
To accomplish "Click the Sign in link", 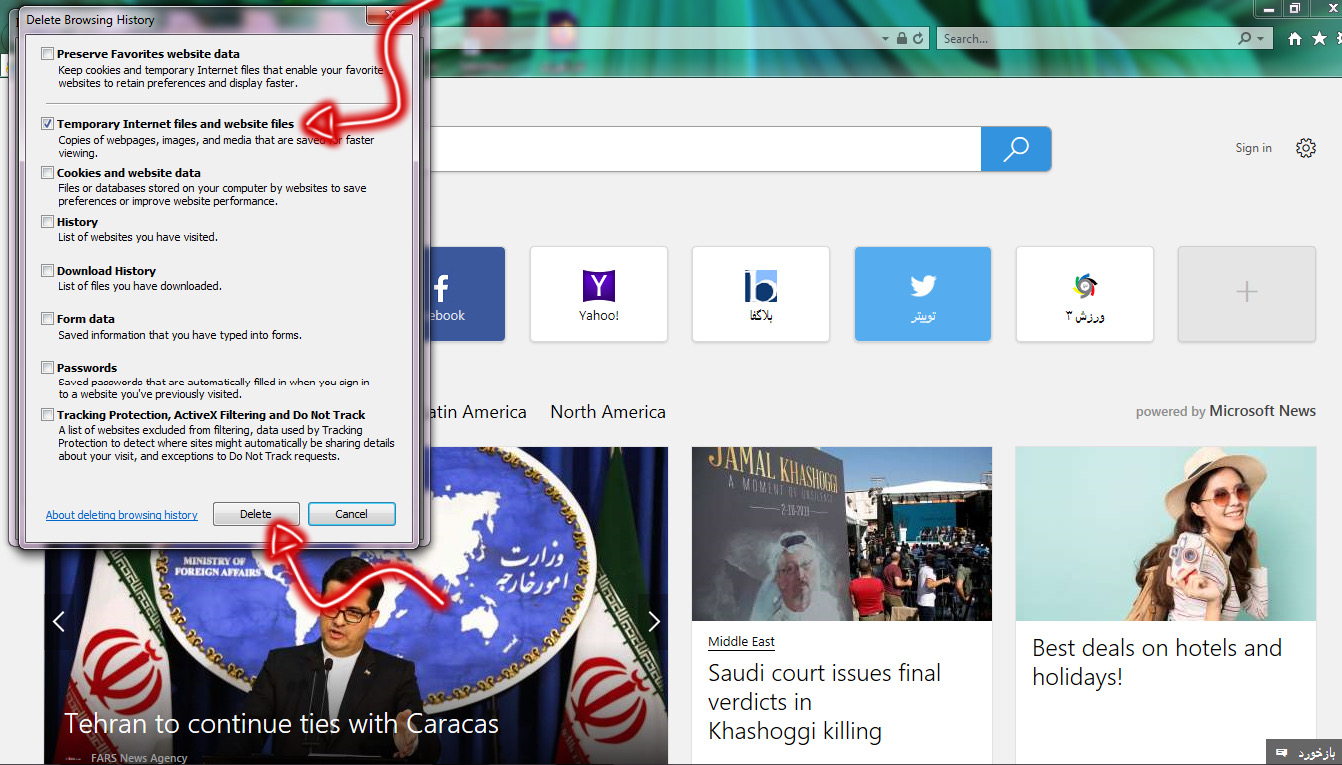I will (x=1254, y=148).
